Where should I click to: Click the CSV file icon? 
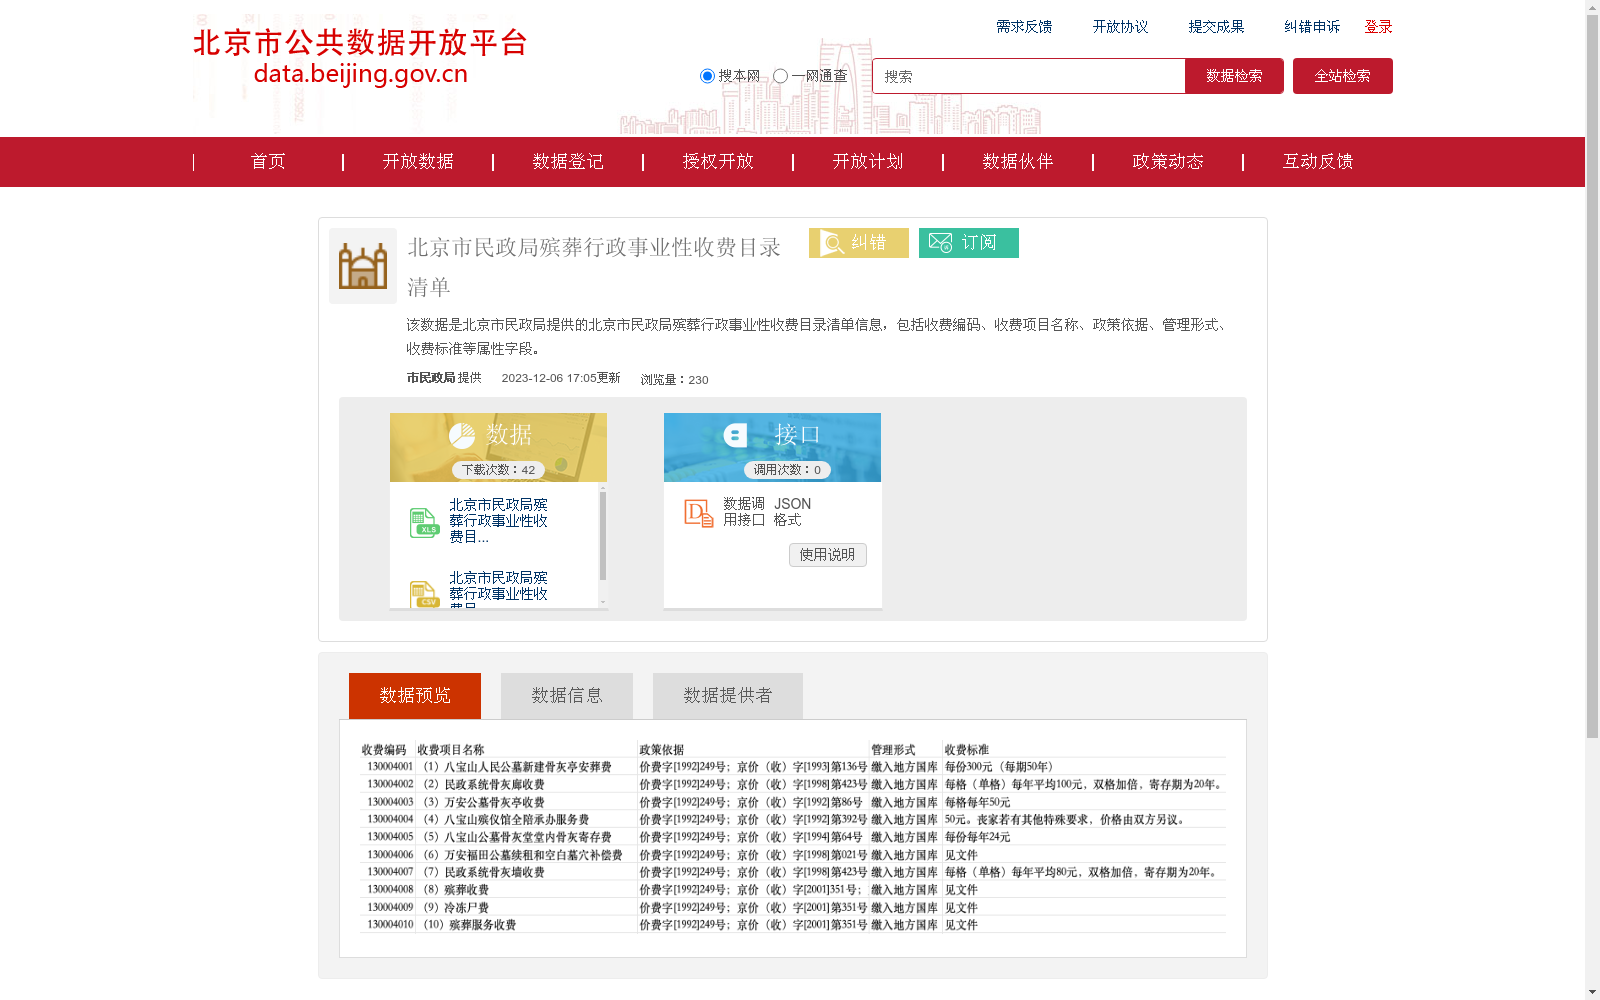424,594
